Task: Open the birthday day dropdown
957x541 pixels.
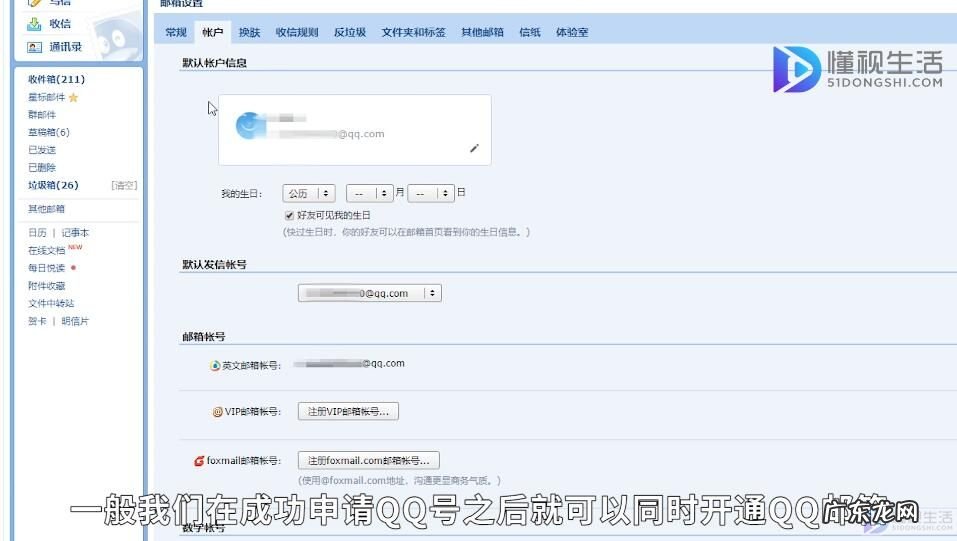Action: click(x=431, y=194)
